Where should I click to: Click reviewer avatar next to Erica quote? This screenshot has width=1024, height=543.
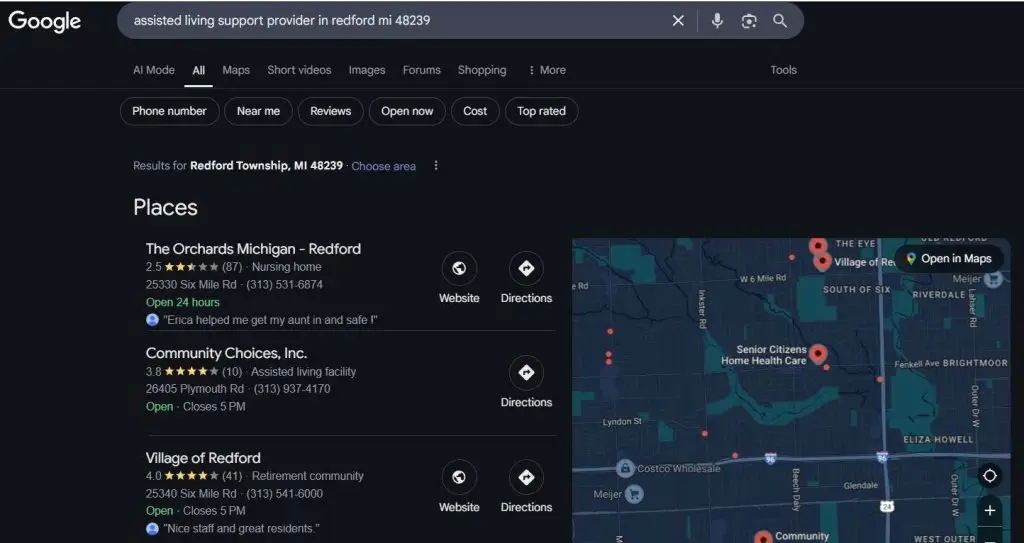[x=152, y=320]
